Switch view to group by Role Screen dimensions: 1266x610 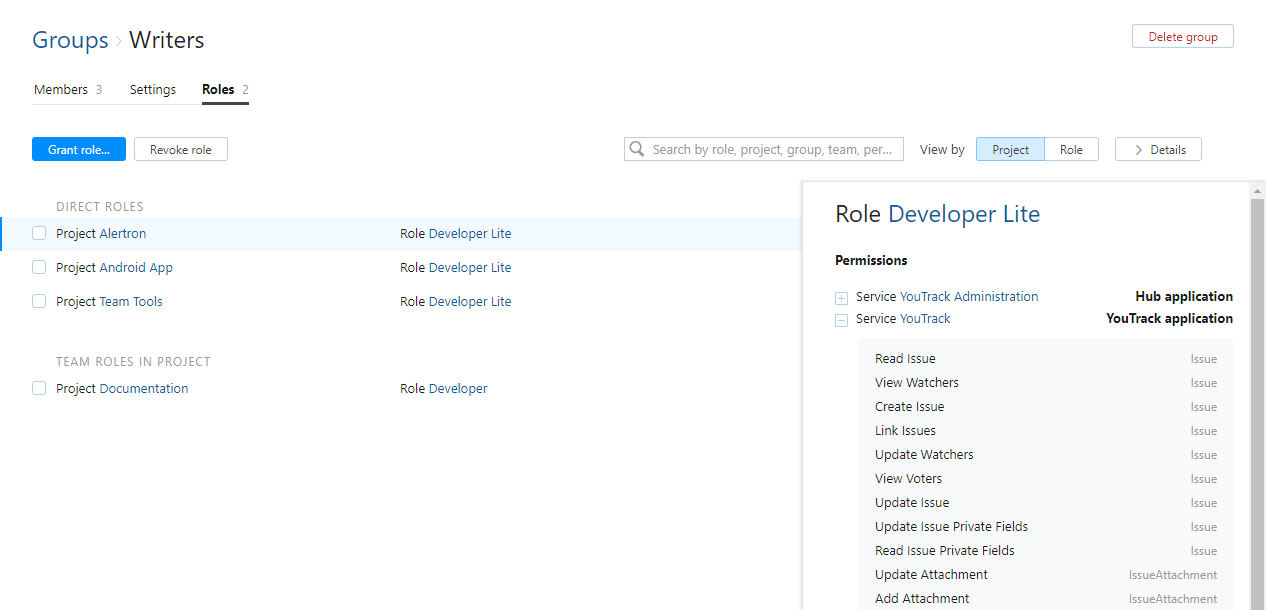[x=1071, y=149]
